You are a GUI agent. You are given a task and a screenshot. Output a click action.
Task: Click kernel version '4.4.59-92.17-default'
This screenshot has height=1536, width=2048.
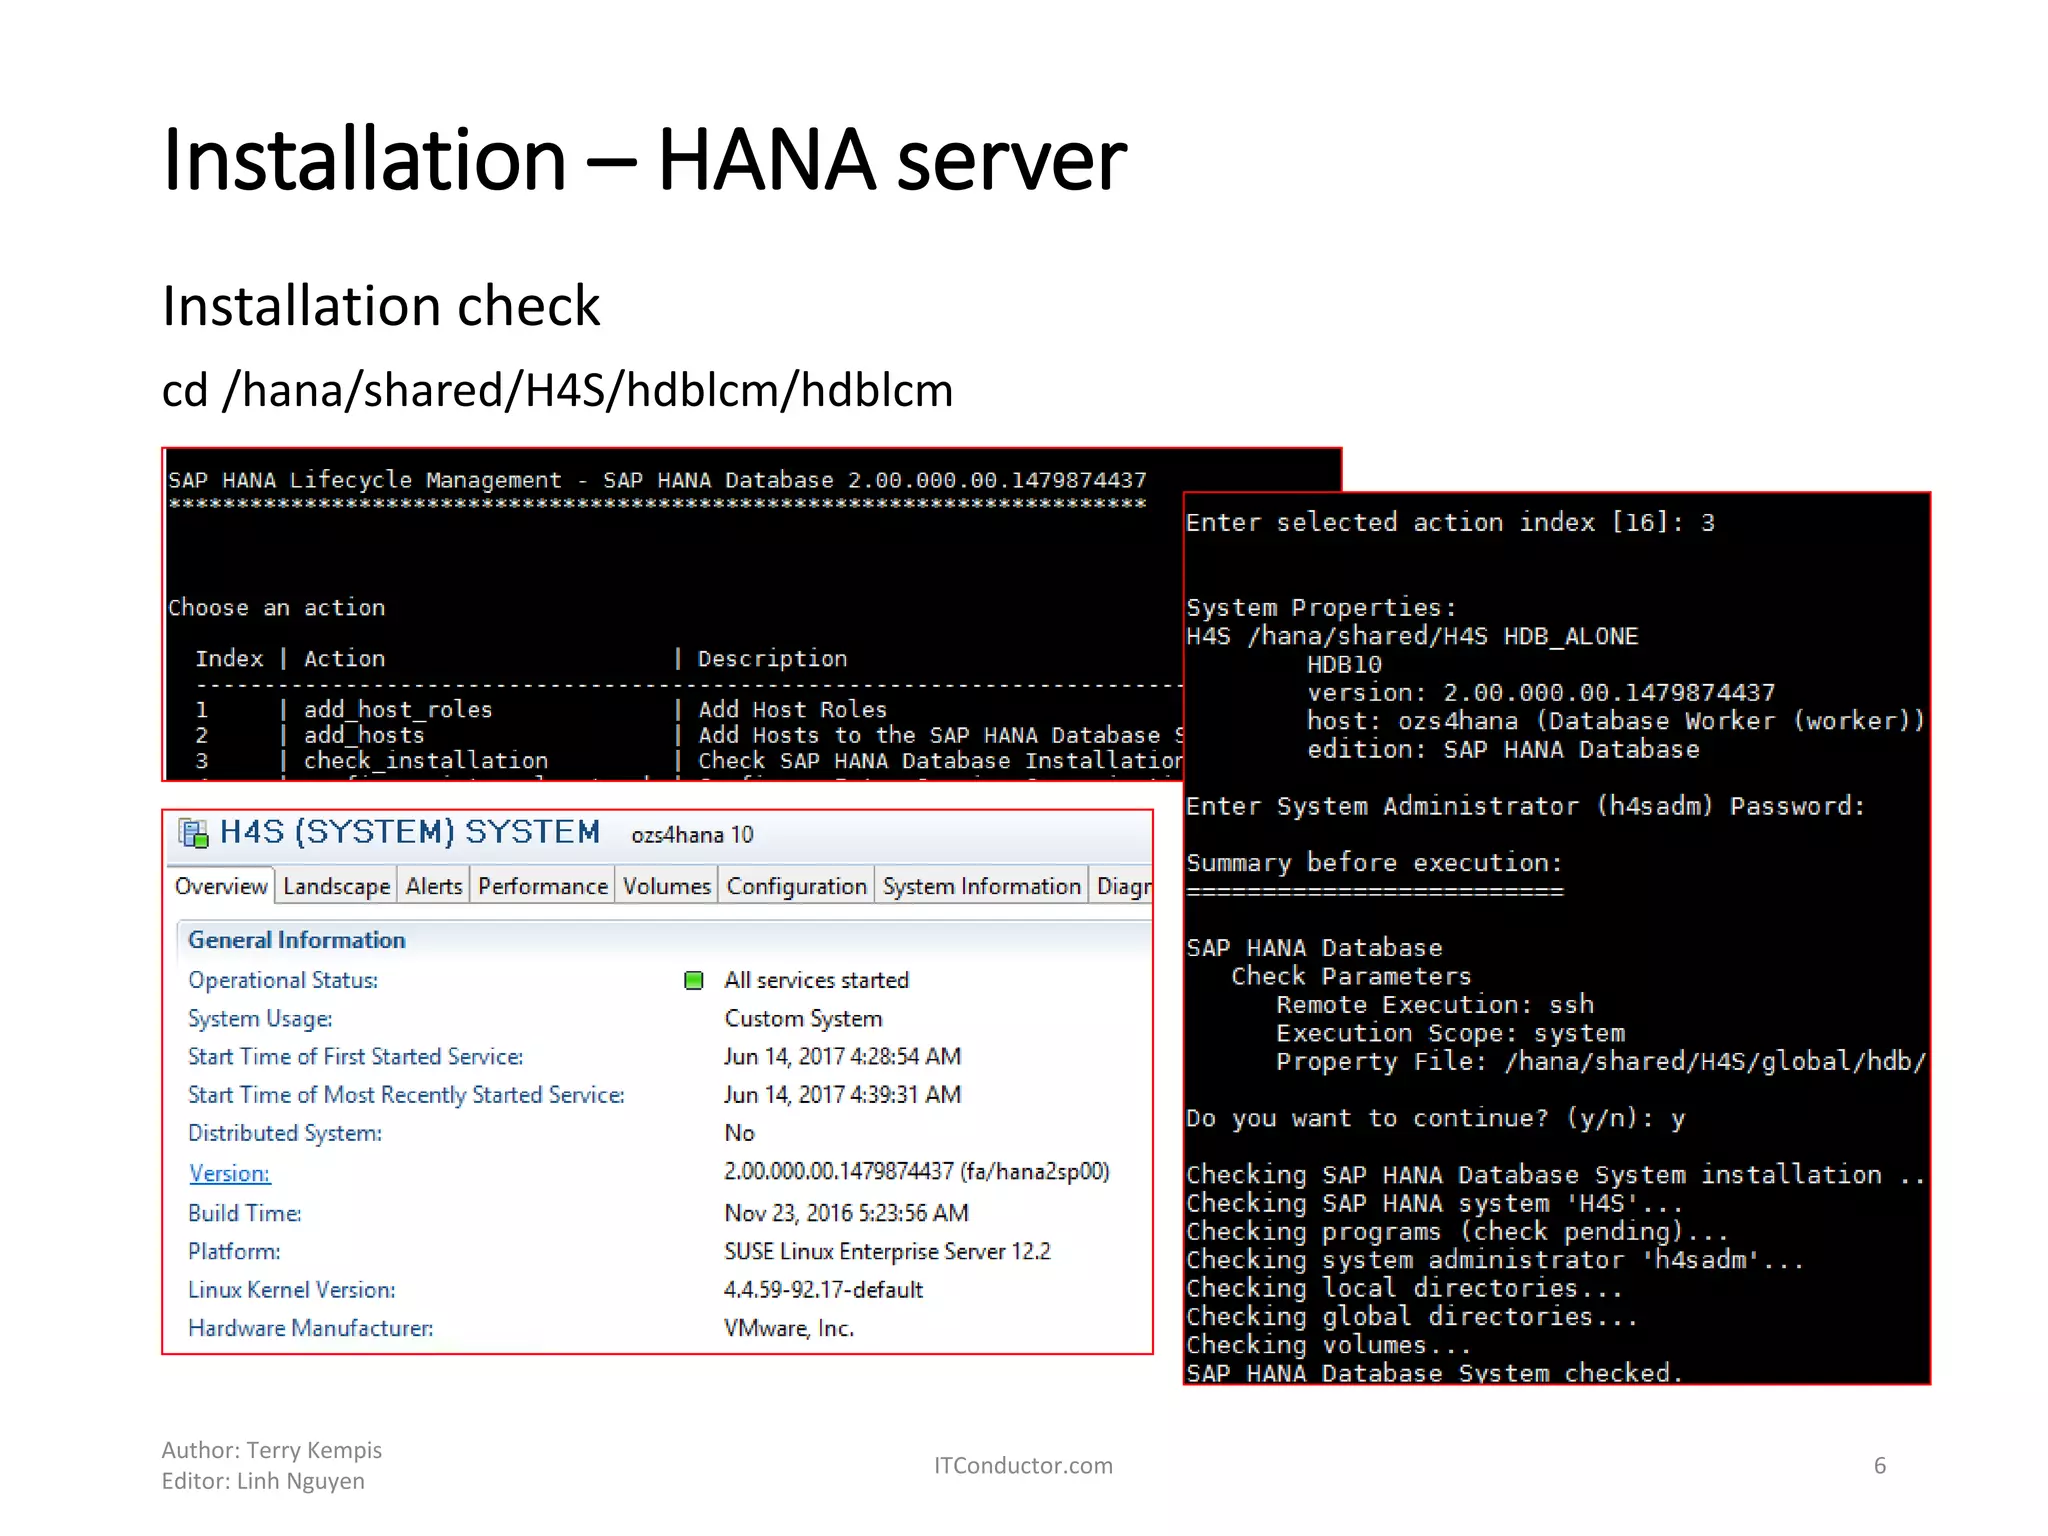[x=823, y=1289]
